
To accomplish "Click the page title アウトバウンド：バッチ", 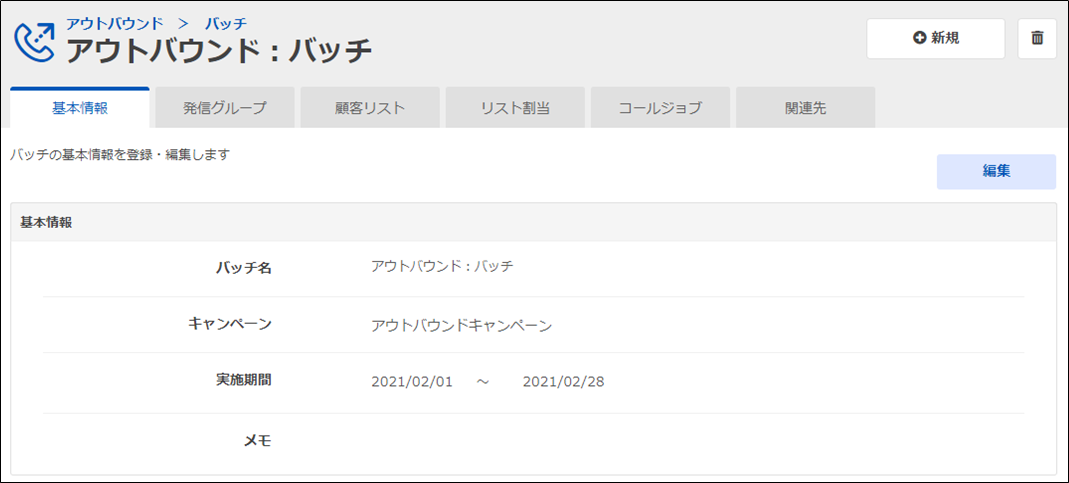I will 219,49.
